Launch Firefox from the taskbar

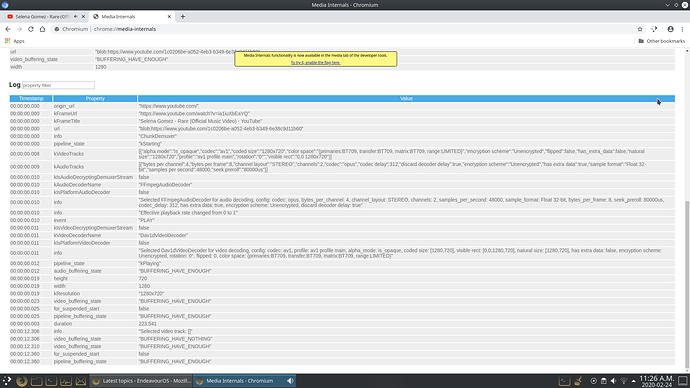[x=22, y=381]
